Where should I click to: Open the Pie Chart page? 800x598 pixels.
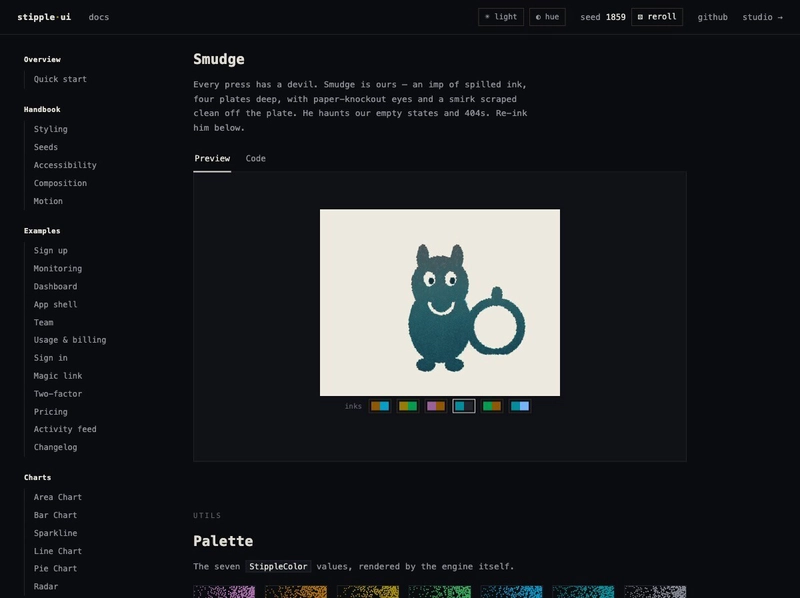pyautogui.click(x=55, y=568)
